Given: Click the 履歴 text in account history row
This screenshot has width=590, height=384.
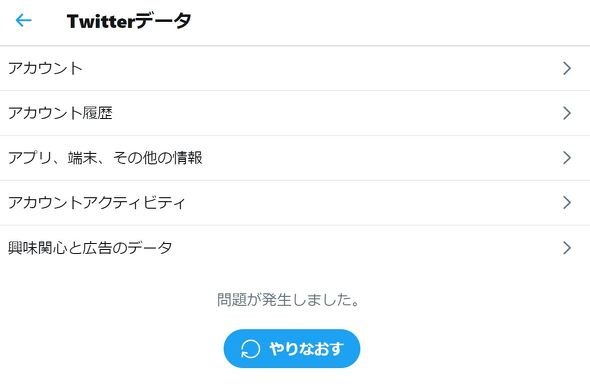Looking at the screenshot, I should 98,113.
